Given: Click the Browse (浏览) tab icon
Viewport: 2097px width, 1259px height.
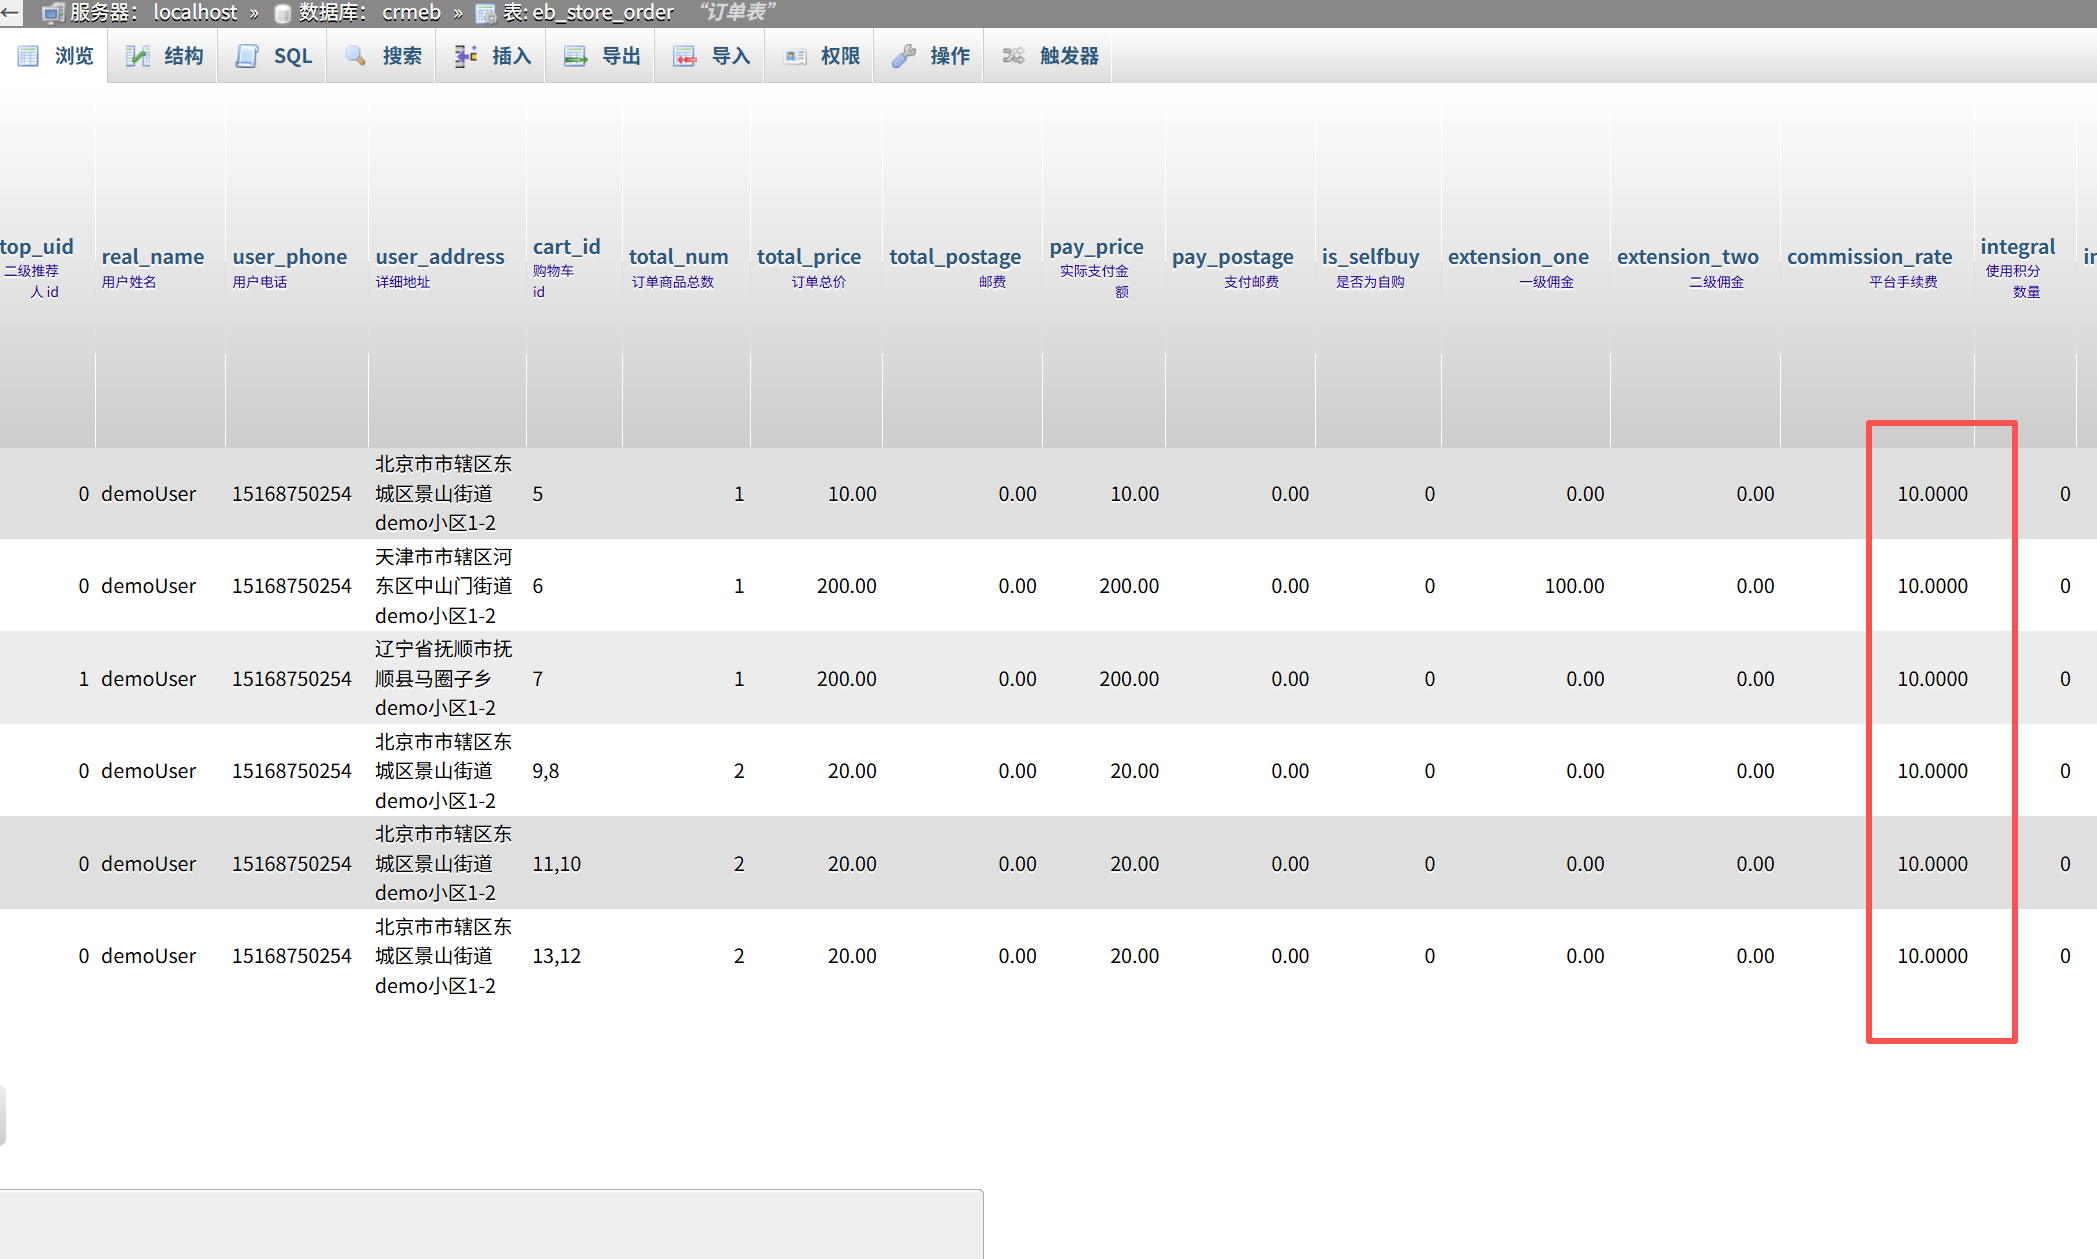Looking at the screenshot, I should click(29, 56).
